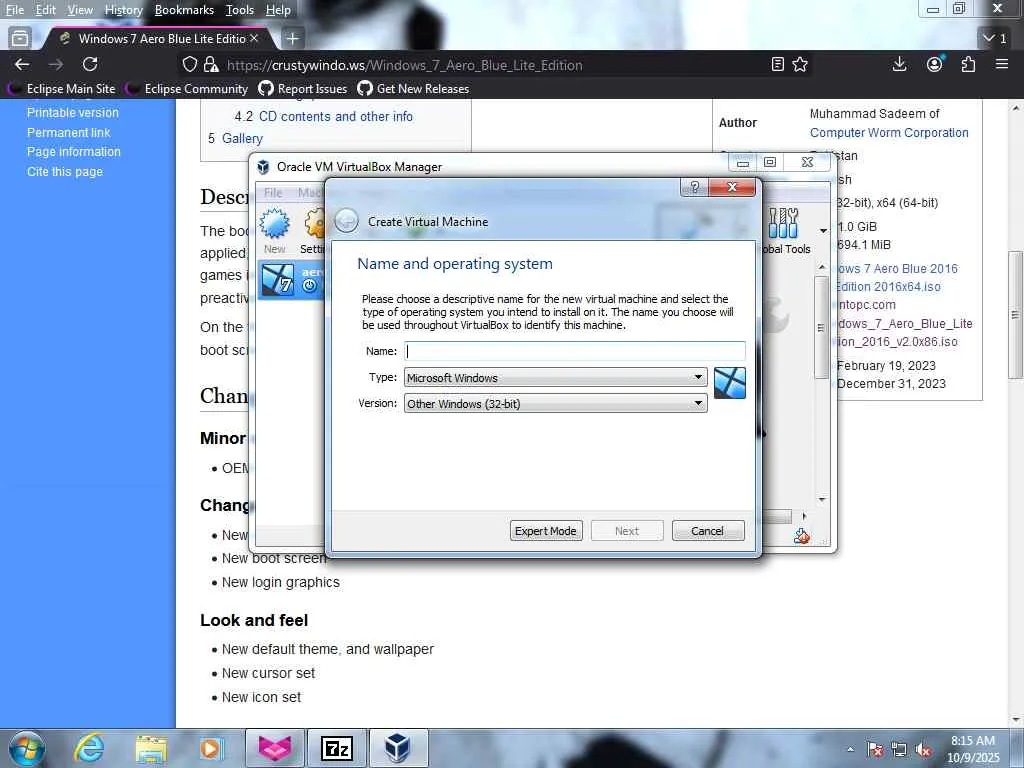
Task: Click Firefox back arrow button
Action: pos(22,64)
